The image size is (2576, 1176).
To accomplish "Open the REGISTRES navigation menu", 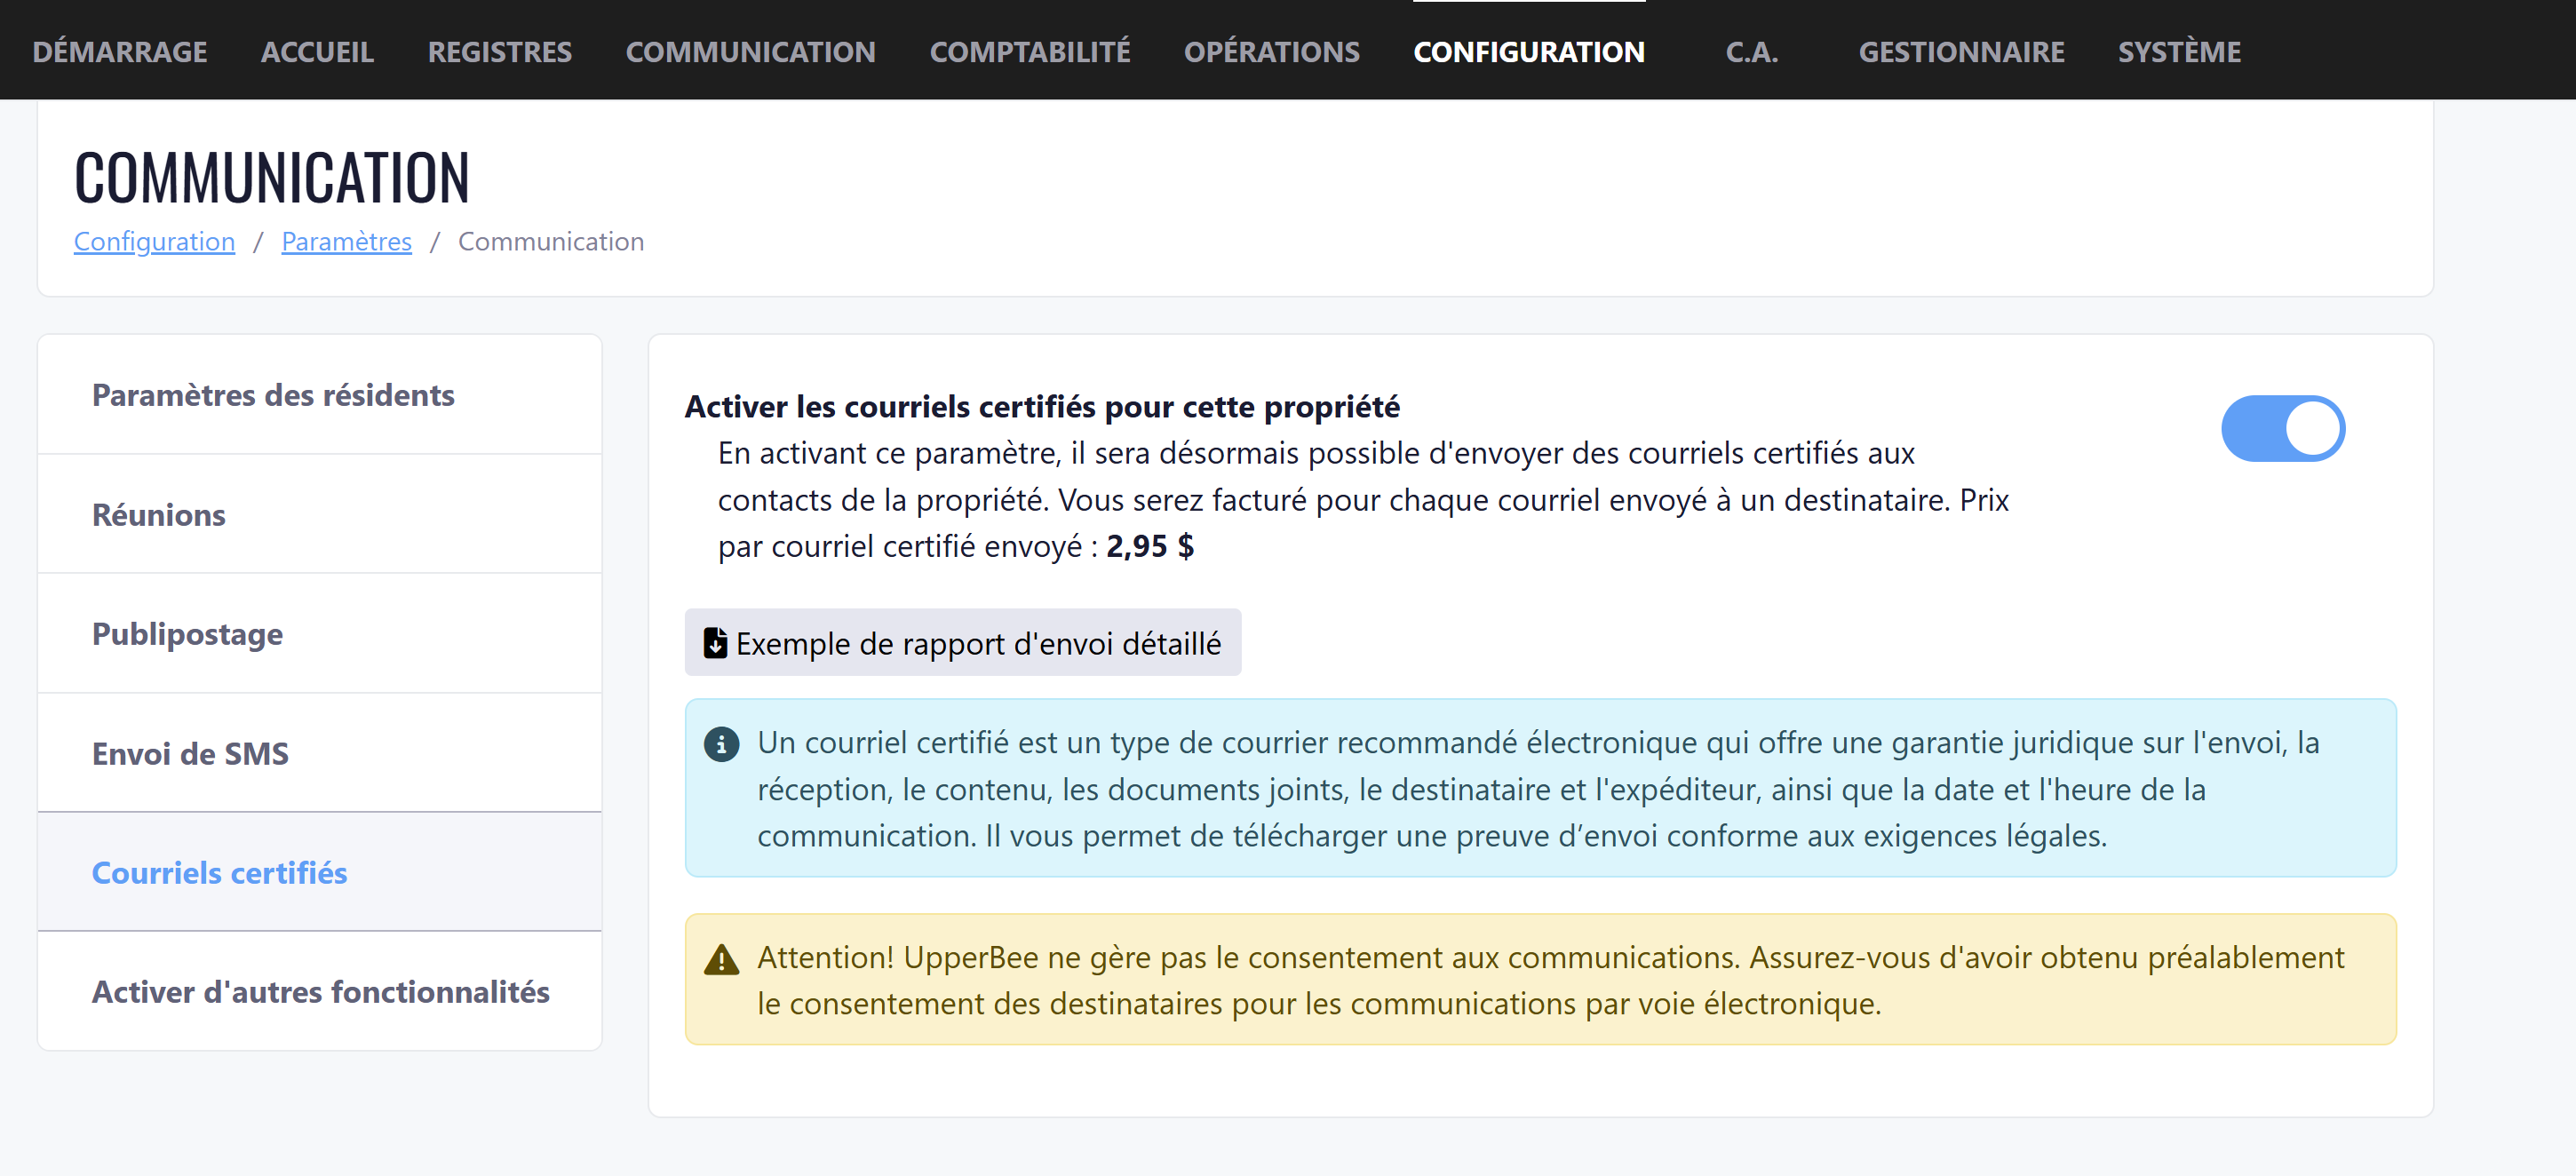I will coord(500,52).
